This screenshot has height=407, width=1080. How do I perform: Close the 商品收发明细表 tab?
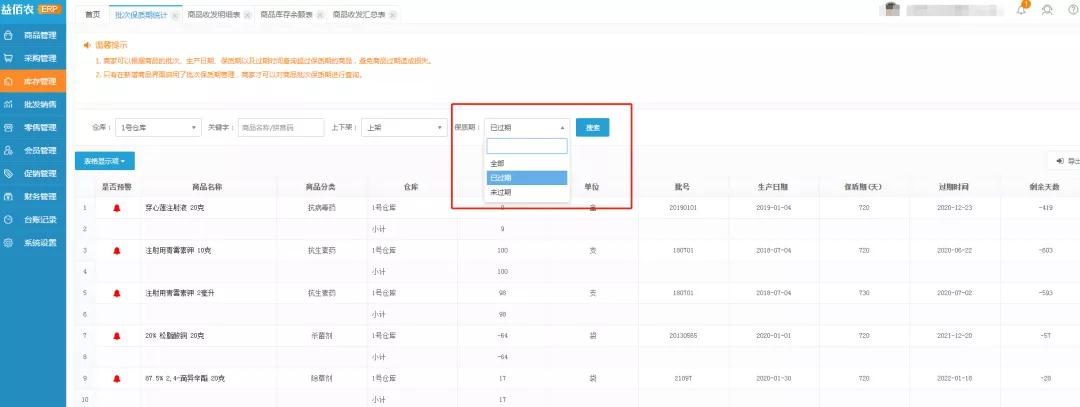[248, 16]
